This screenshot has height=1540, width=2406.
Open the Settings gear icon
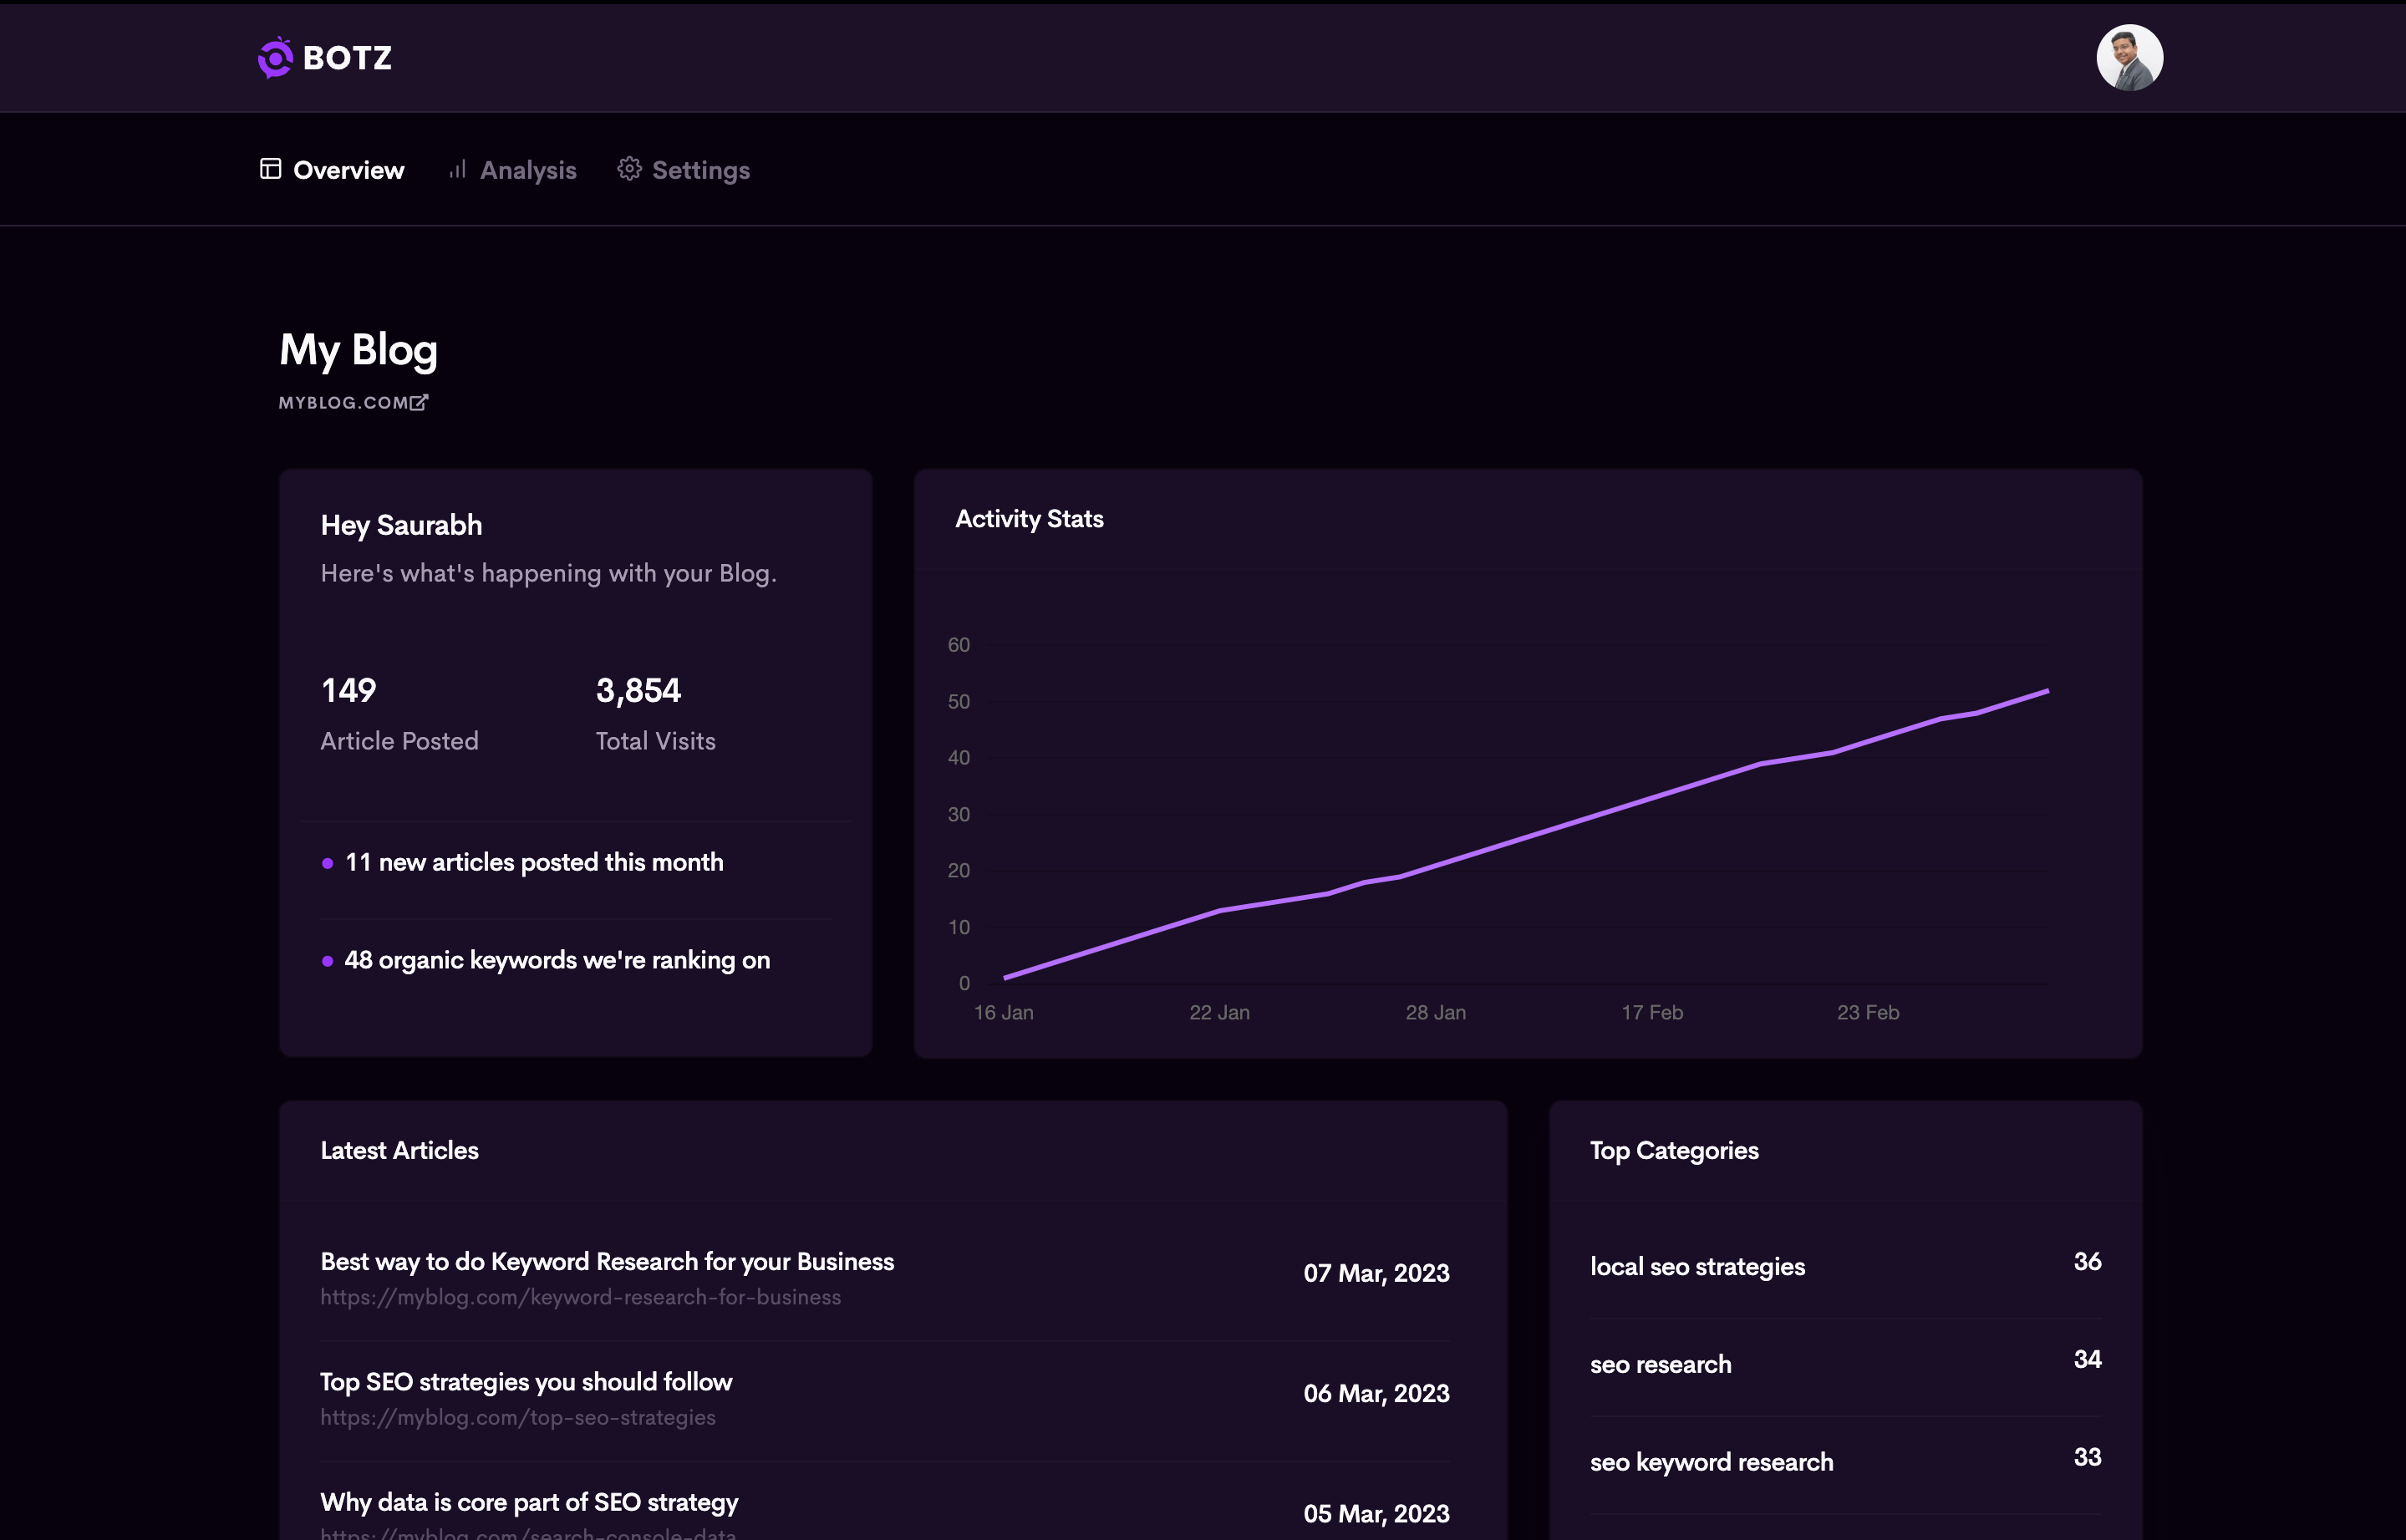[x=629, y=169]
